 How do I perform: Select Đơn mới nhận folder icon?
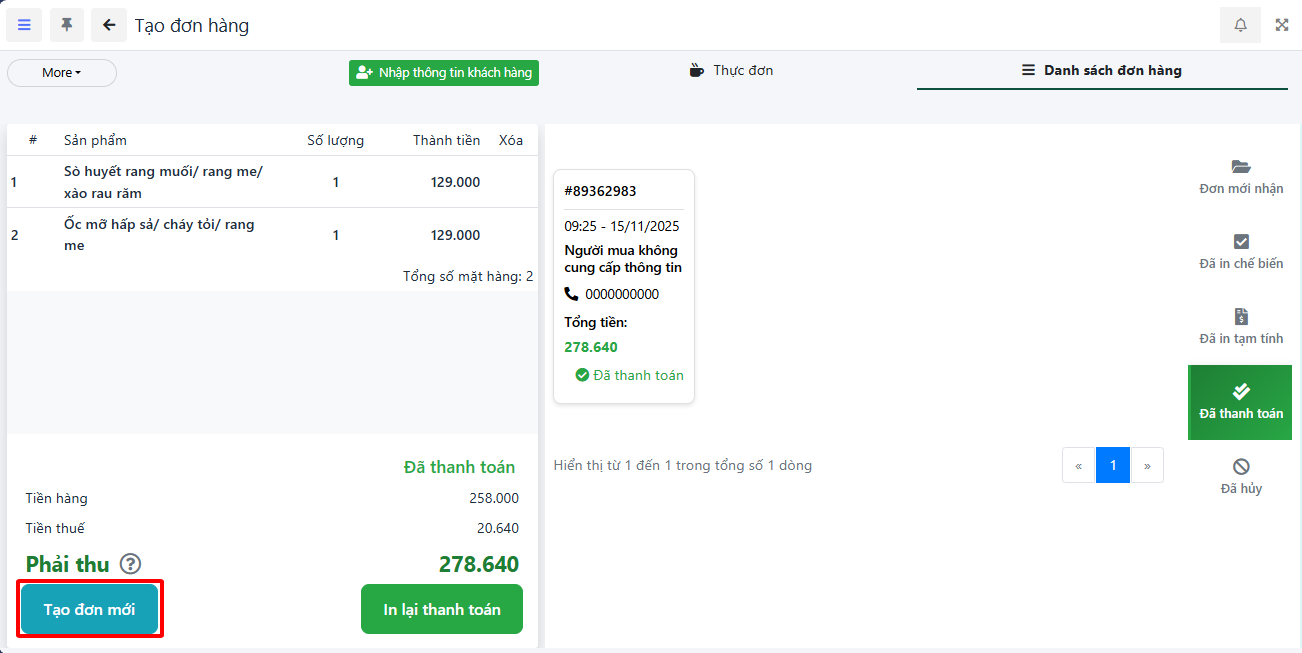(x=1241, y=167)
